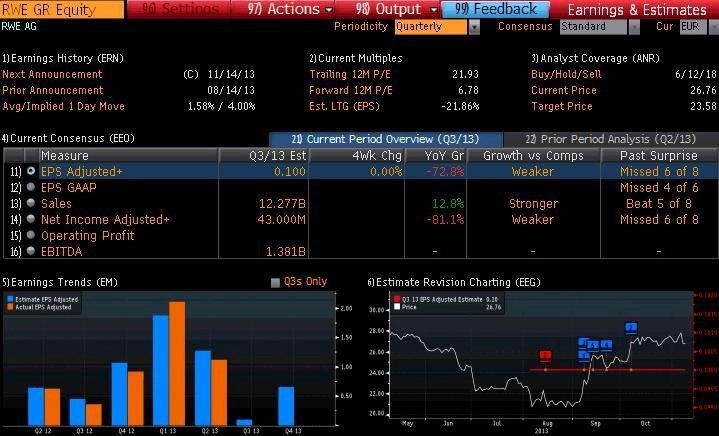This screenshot has width=719, height=436.
Task: Click the Net Income YoY growth -81.1%
Action: pos(445,220)
